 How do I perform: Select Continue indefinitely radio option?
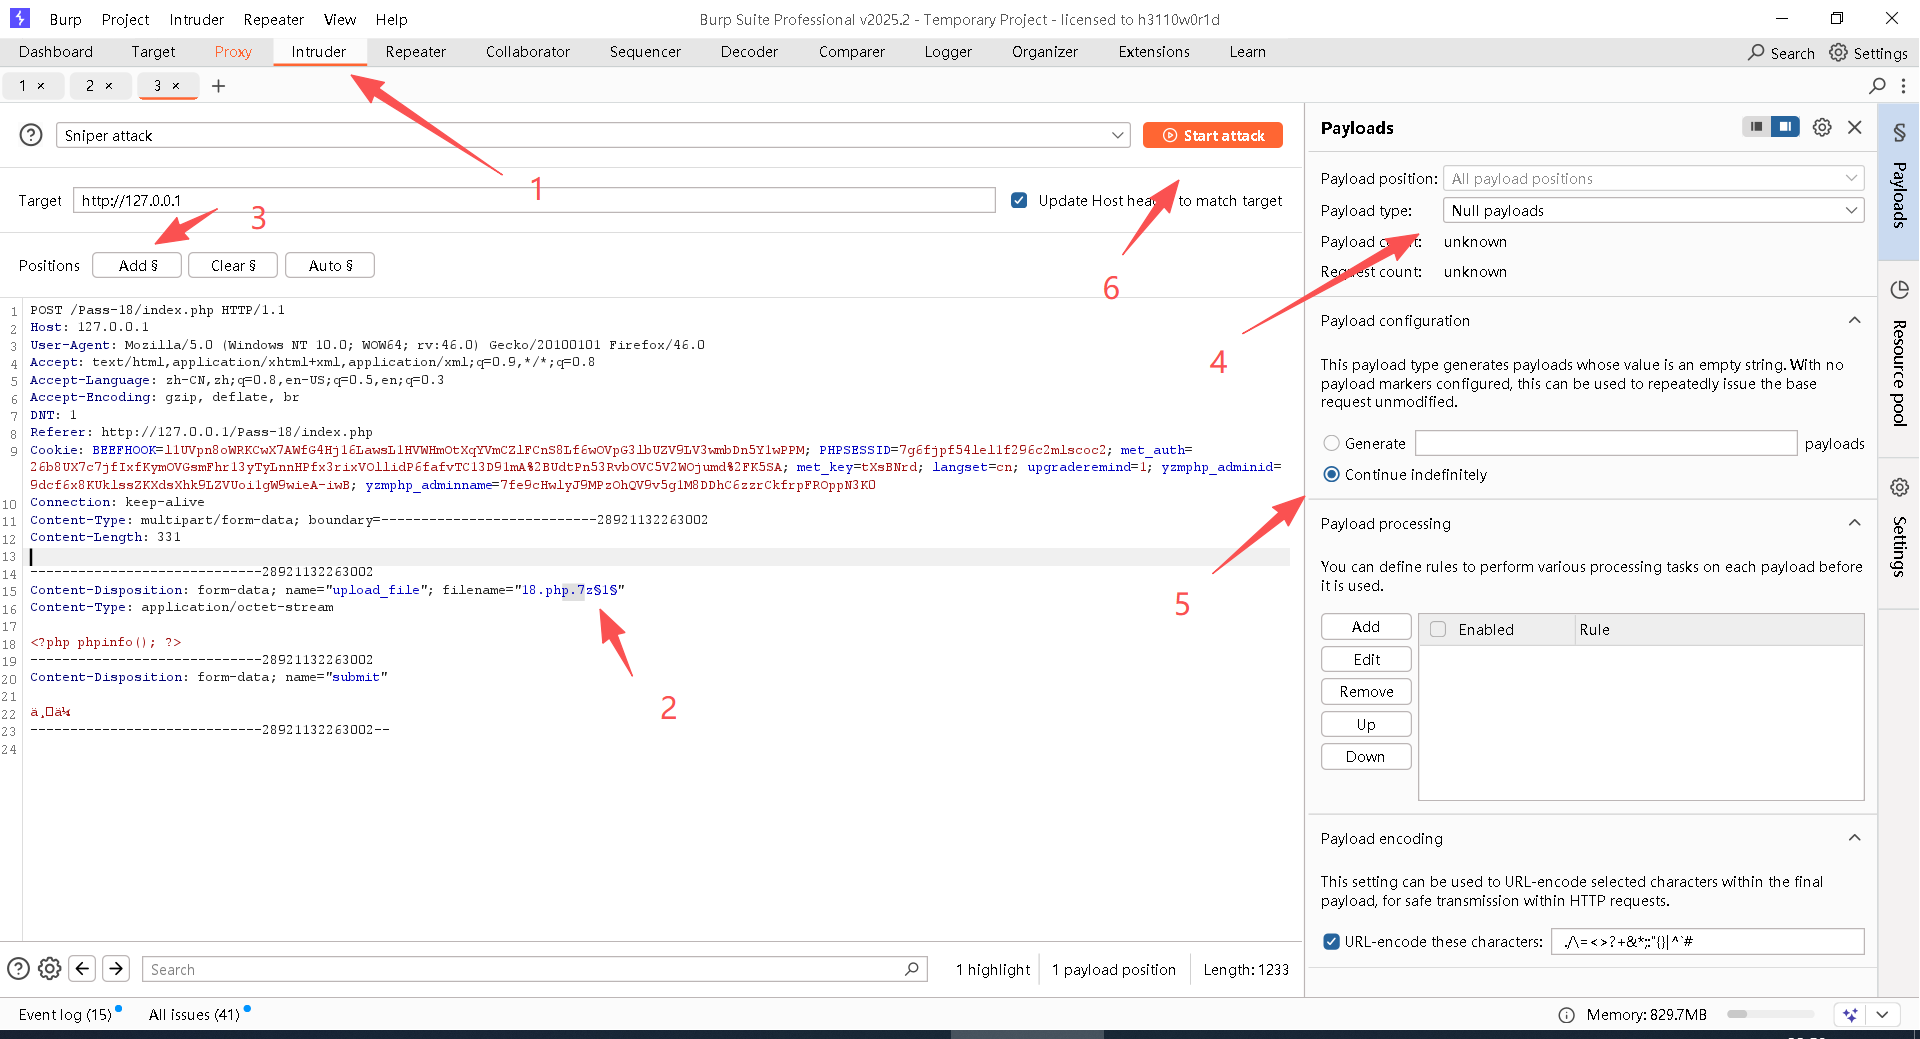point(1331,474)
